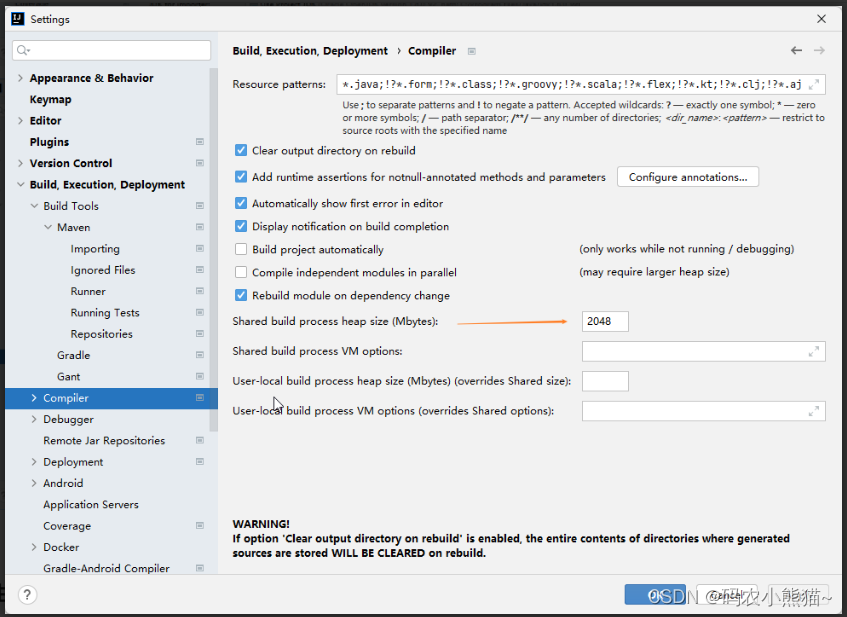
Task: Uncheck Clear output directory on rebuild
Action: [241, 150]
